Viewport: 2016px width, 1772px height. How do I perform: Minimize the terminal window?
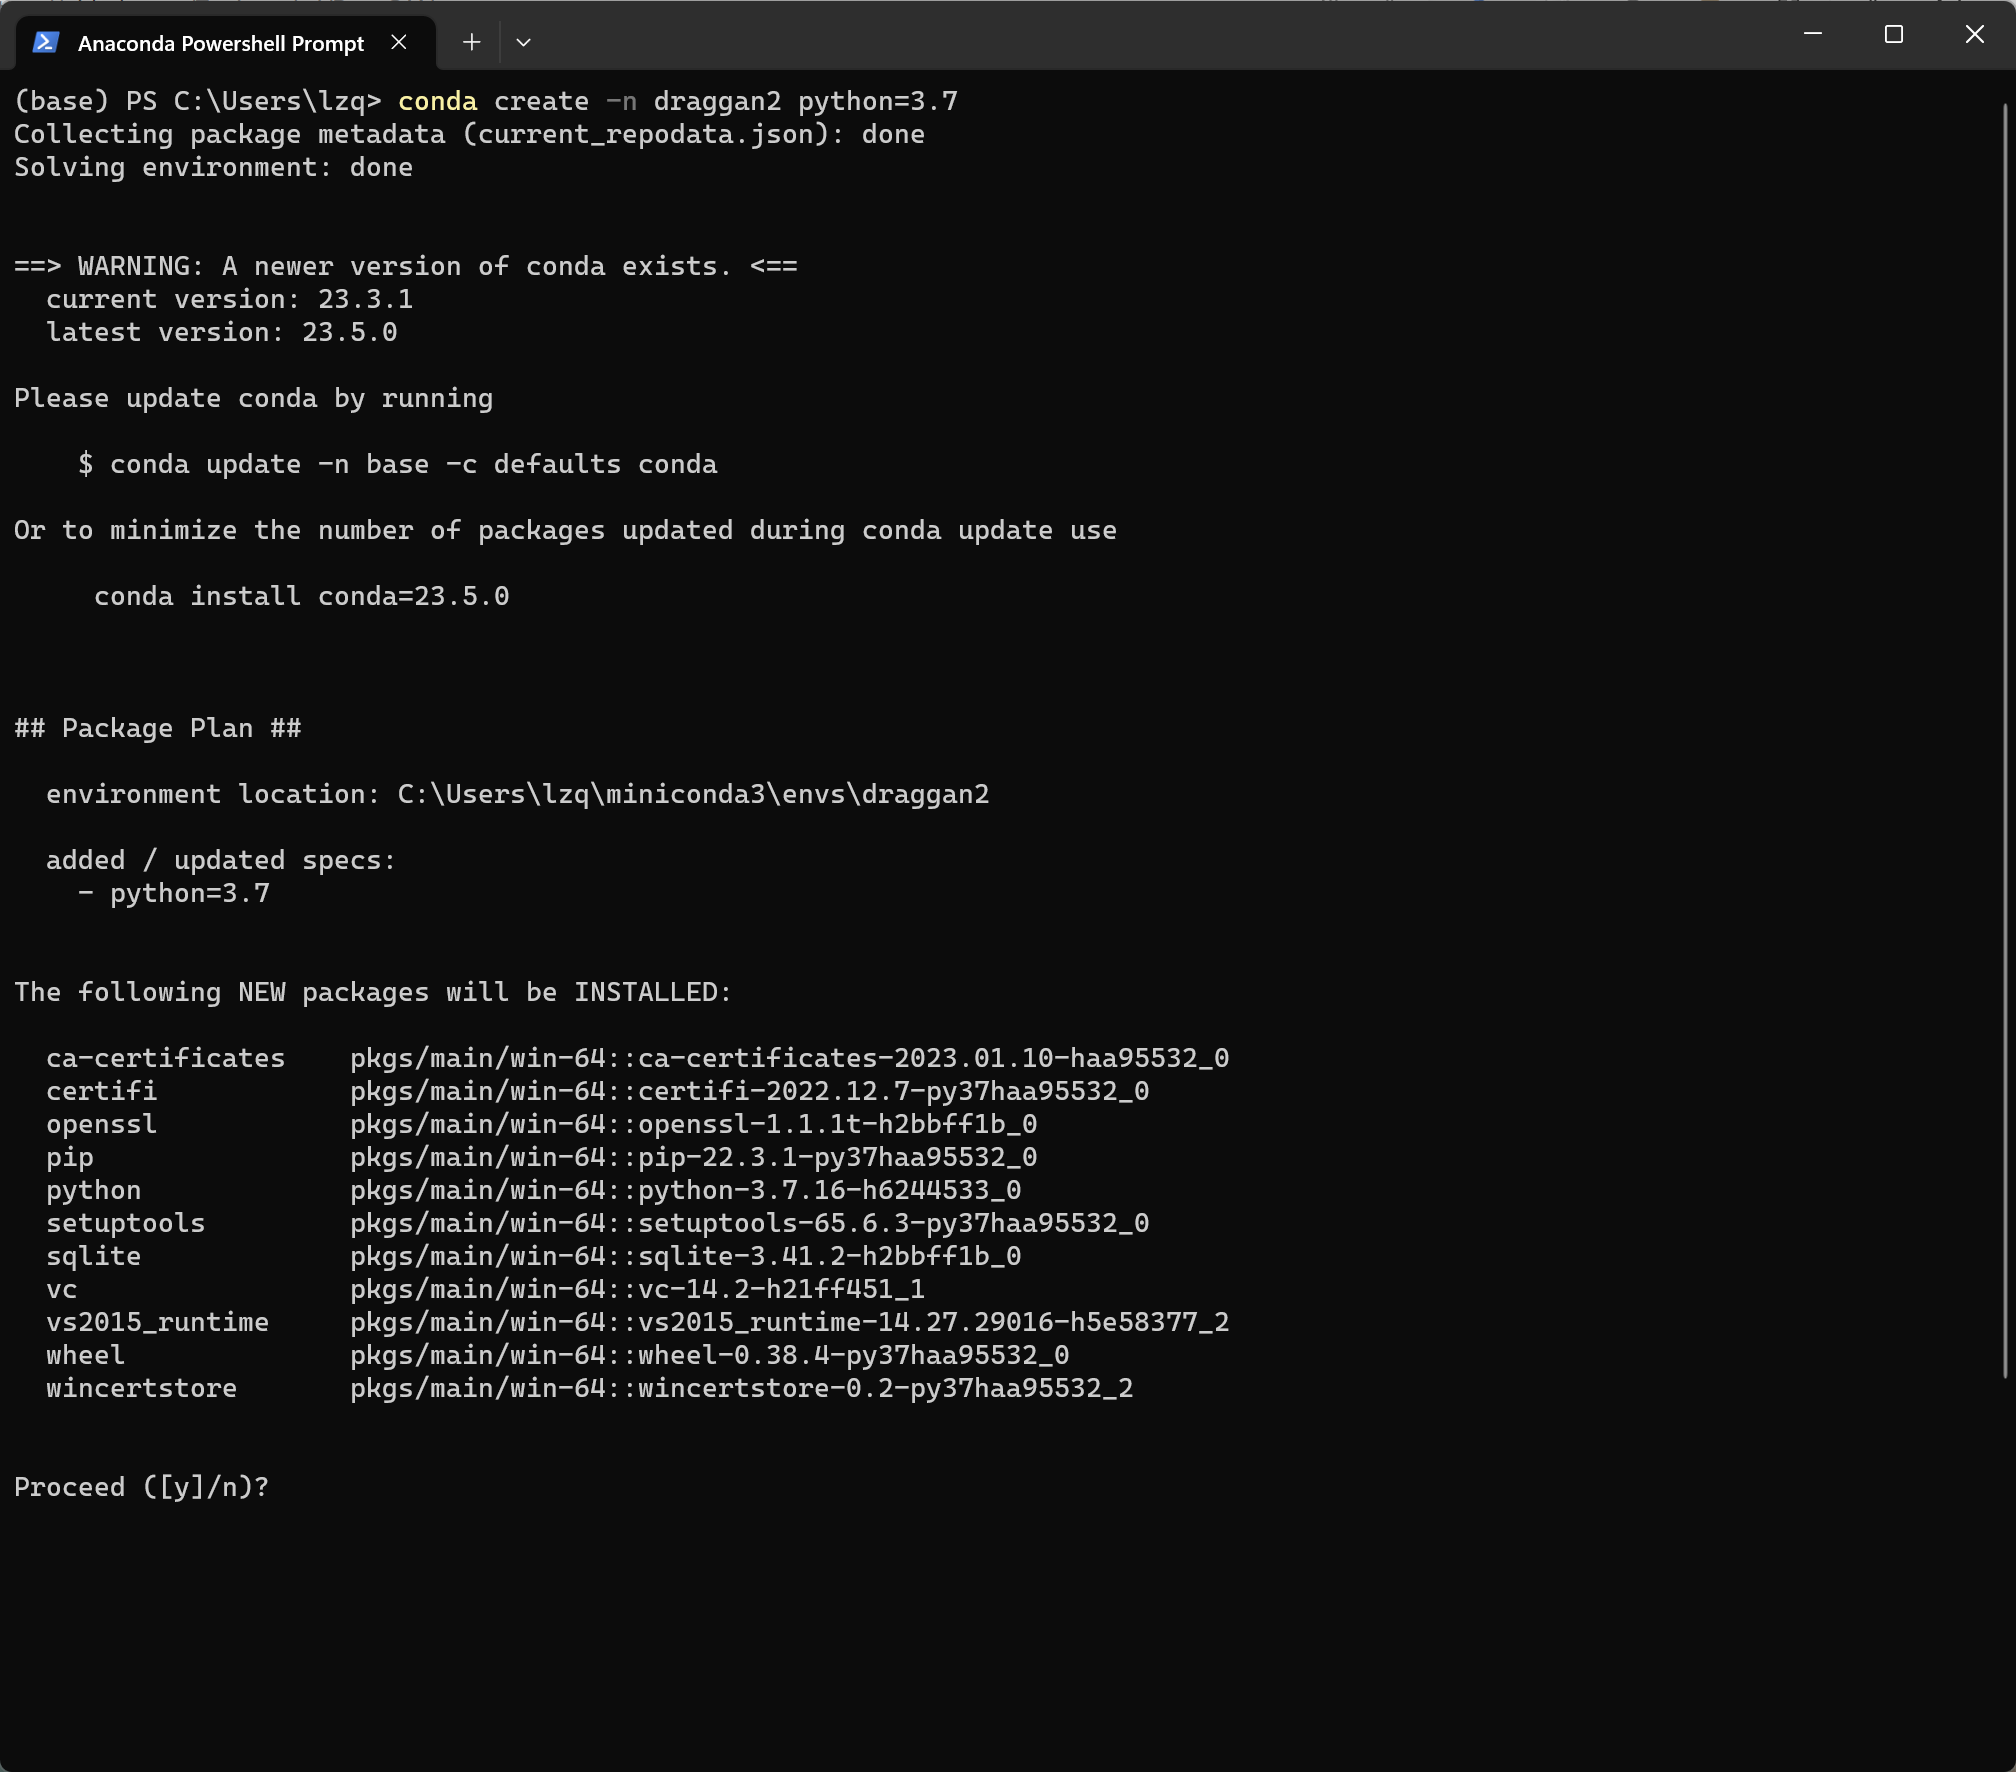1813,34
